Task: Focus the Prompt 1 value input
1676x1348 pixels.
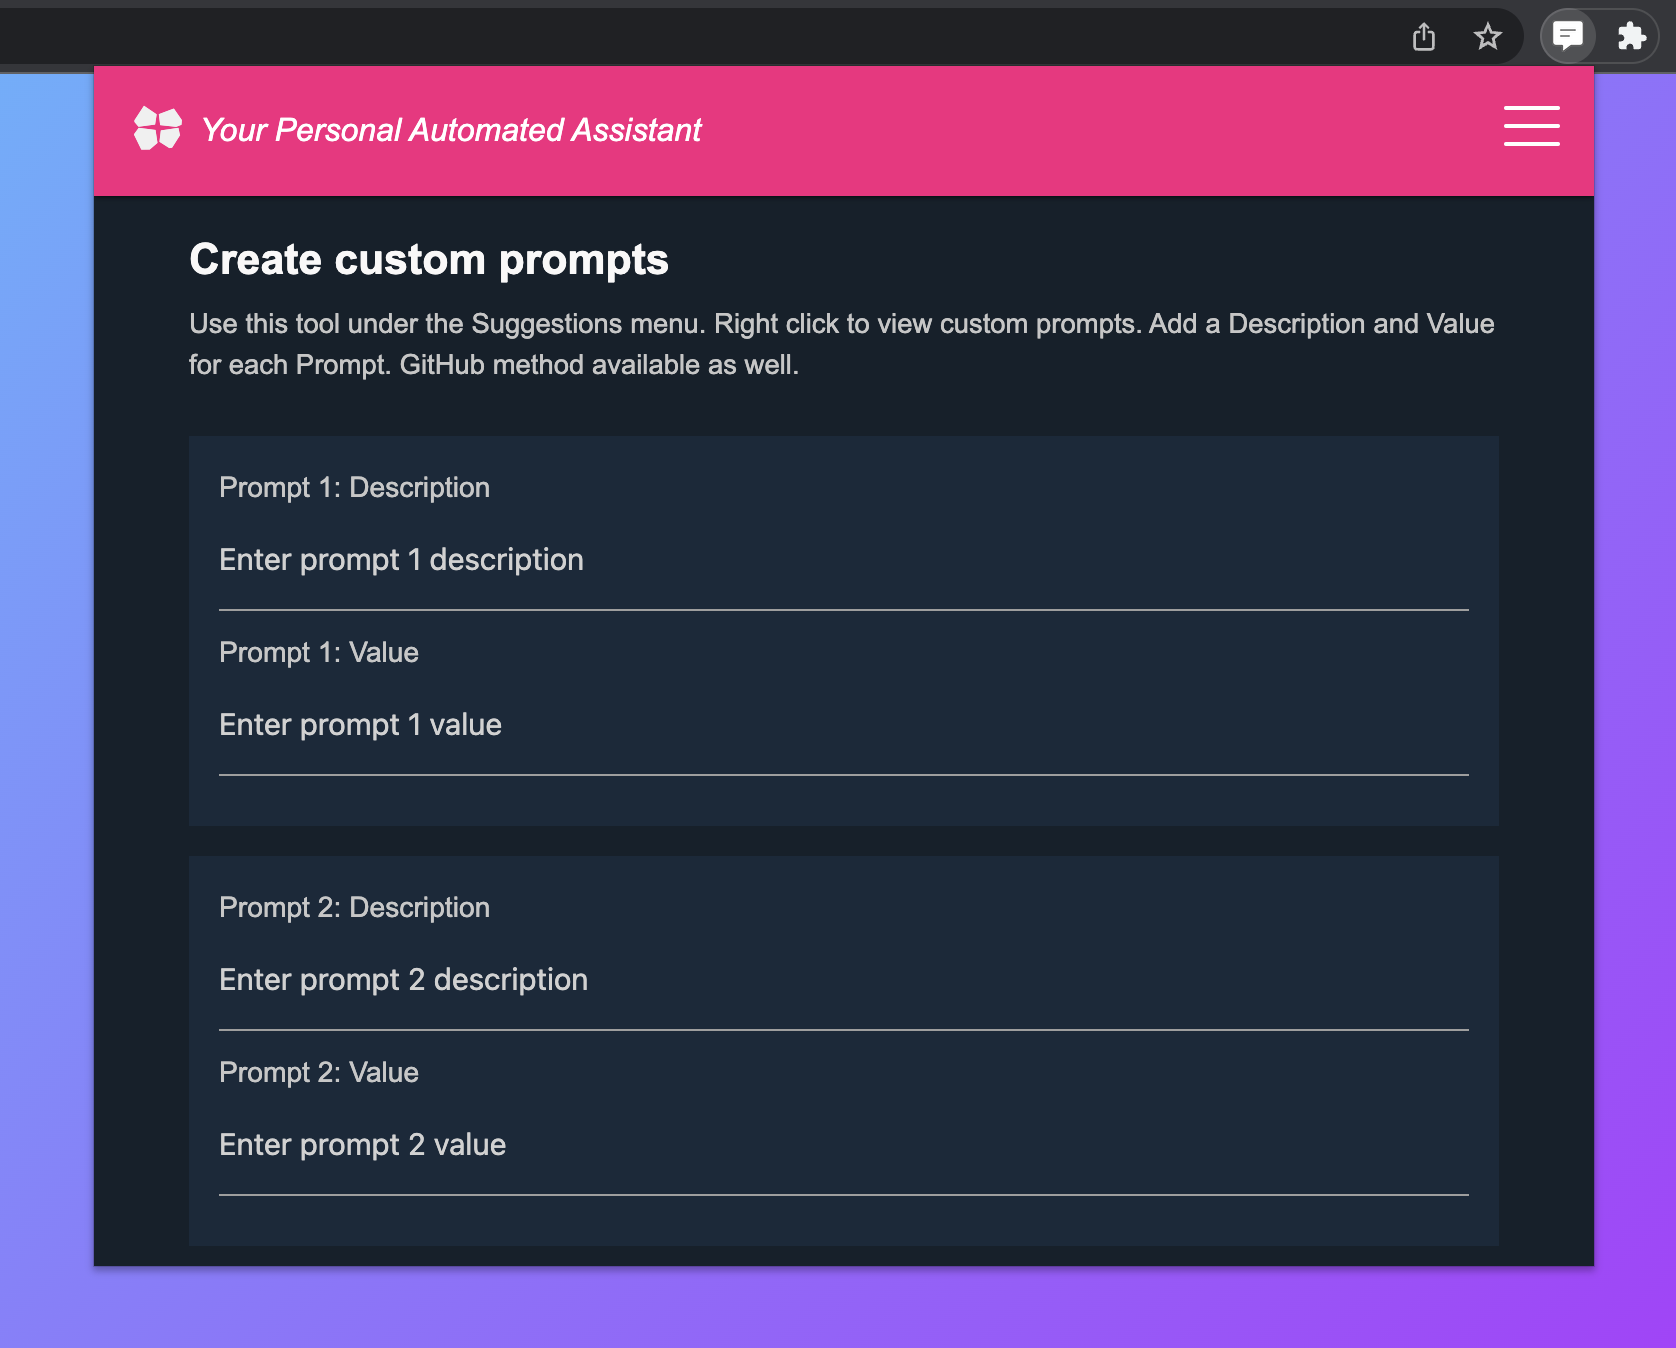Action: click(844, 726)
